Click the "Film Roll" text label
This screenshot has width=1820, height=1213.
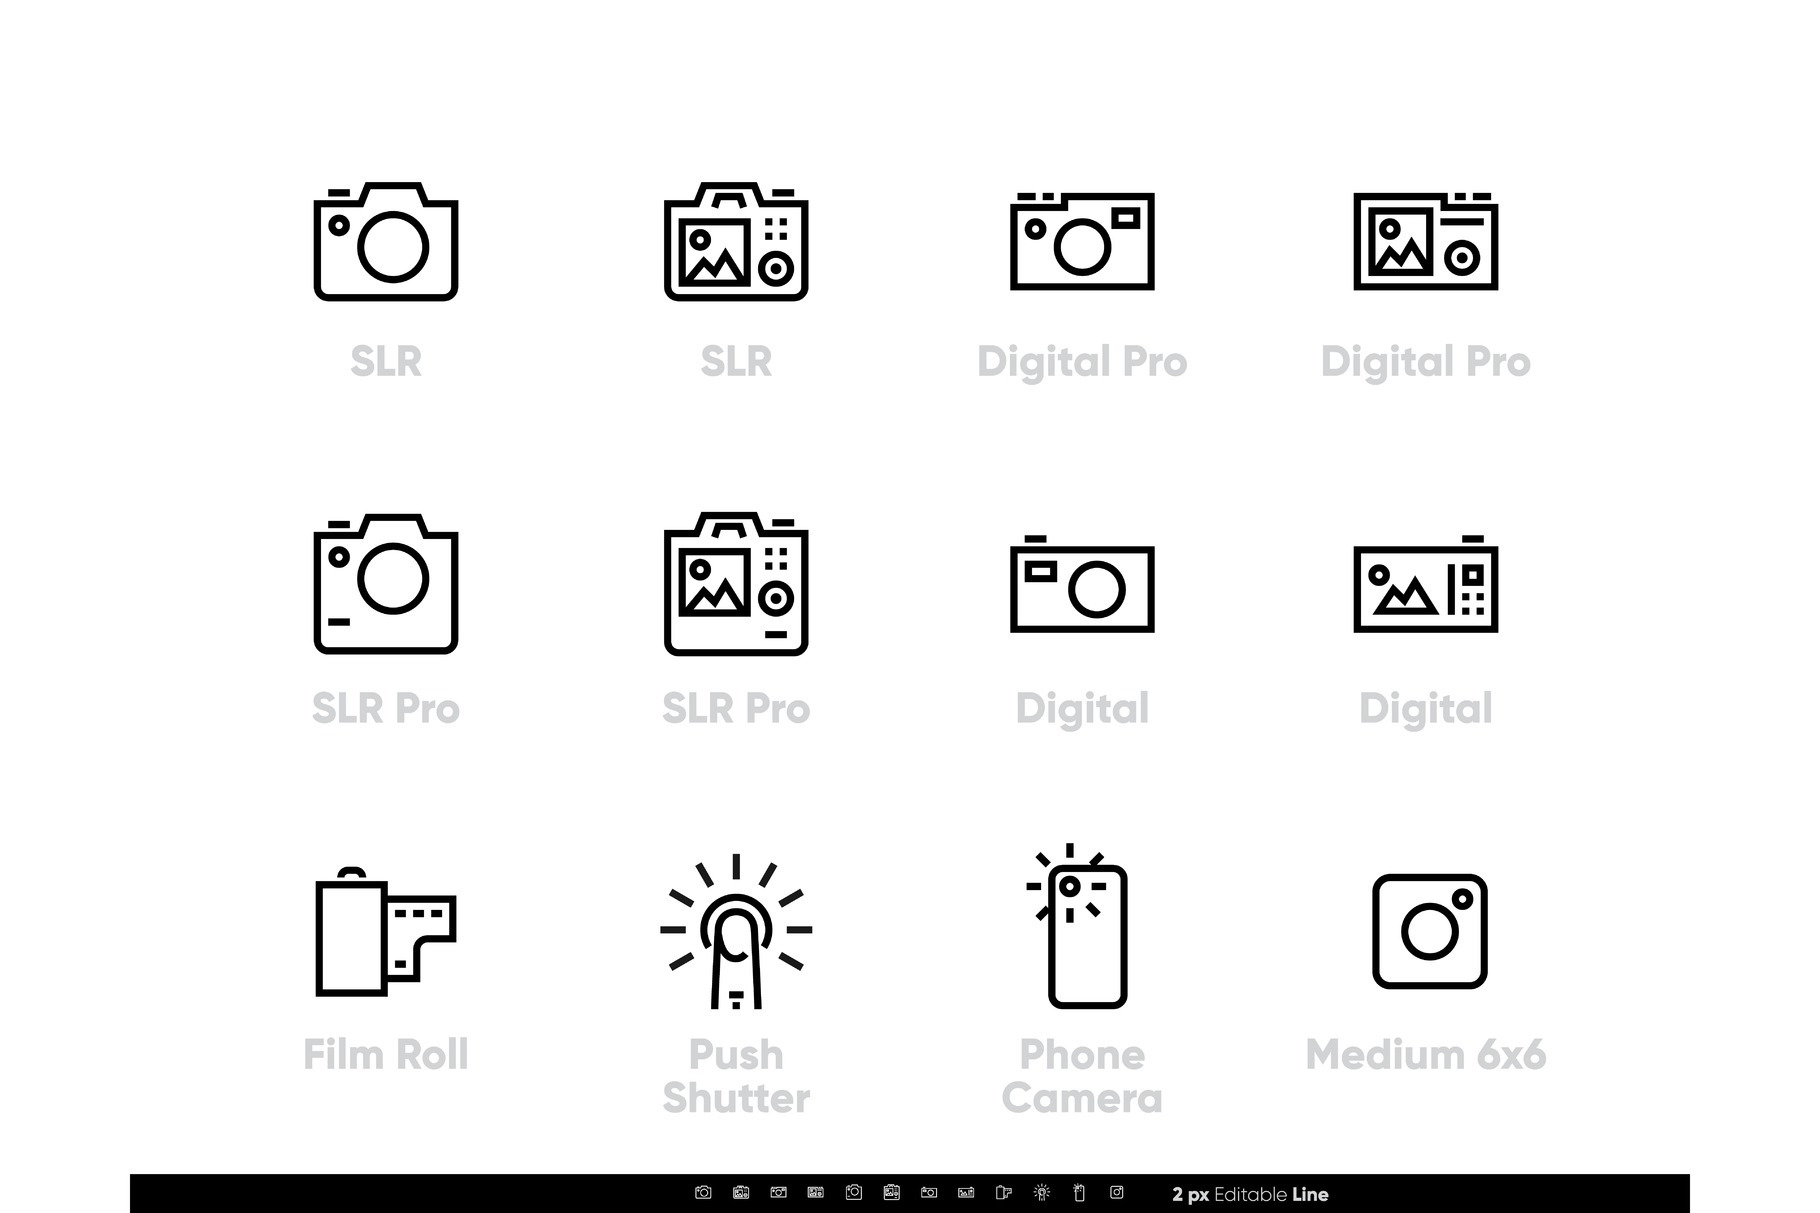click(x=386, y=1055)
